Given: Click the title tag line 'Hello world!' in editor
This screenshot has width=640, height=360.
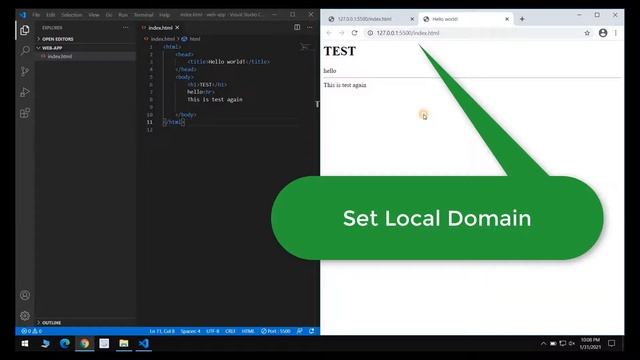Looking at the screenshot, I should click(228, 62).
